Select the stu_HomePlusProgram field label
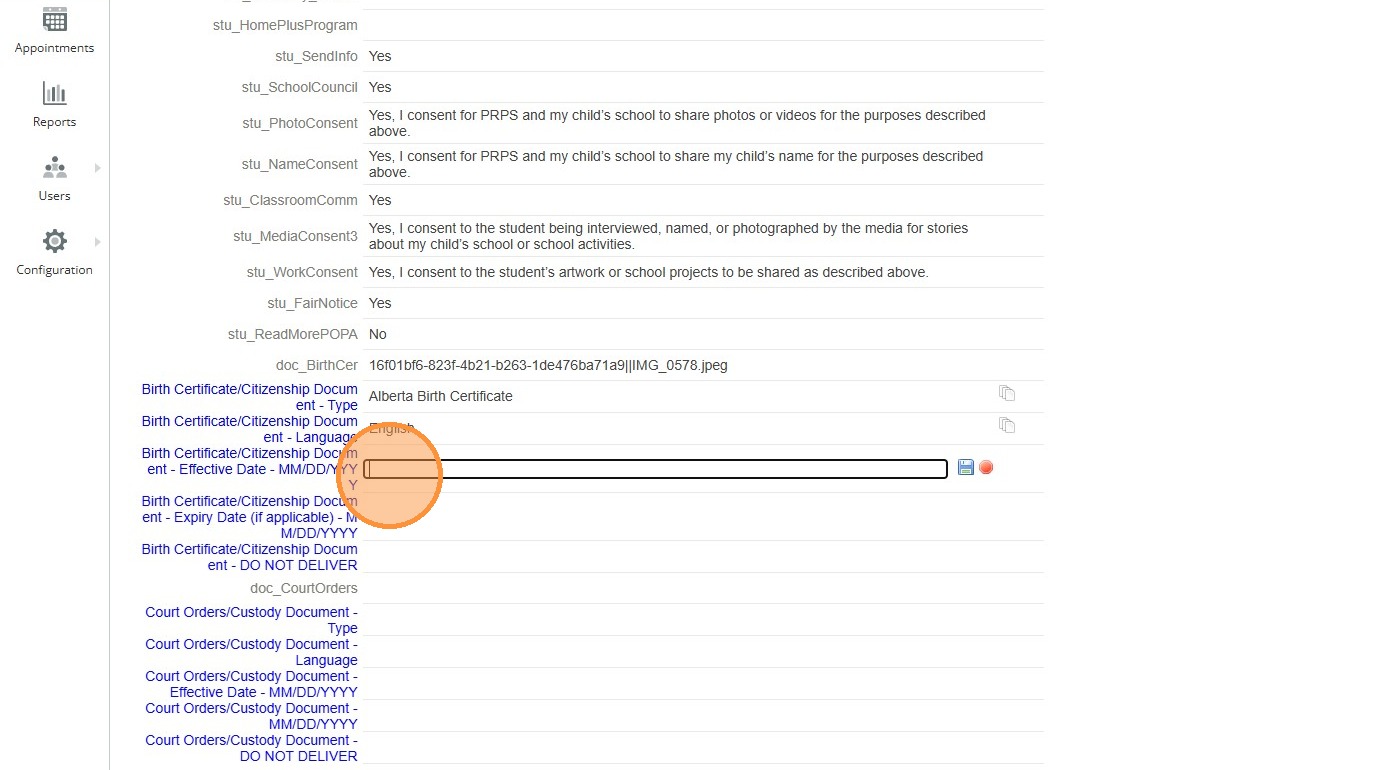 tap(285, 25)
